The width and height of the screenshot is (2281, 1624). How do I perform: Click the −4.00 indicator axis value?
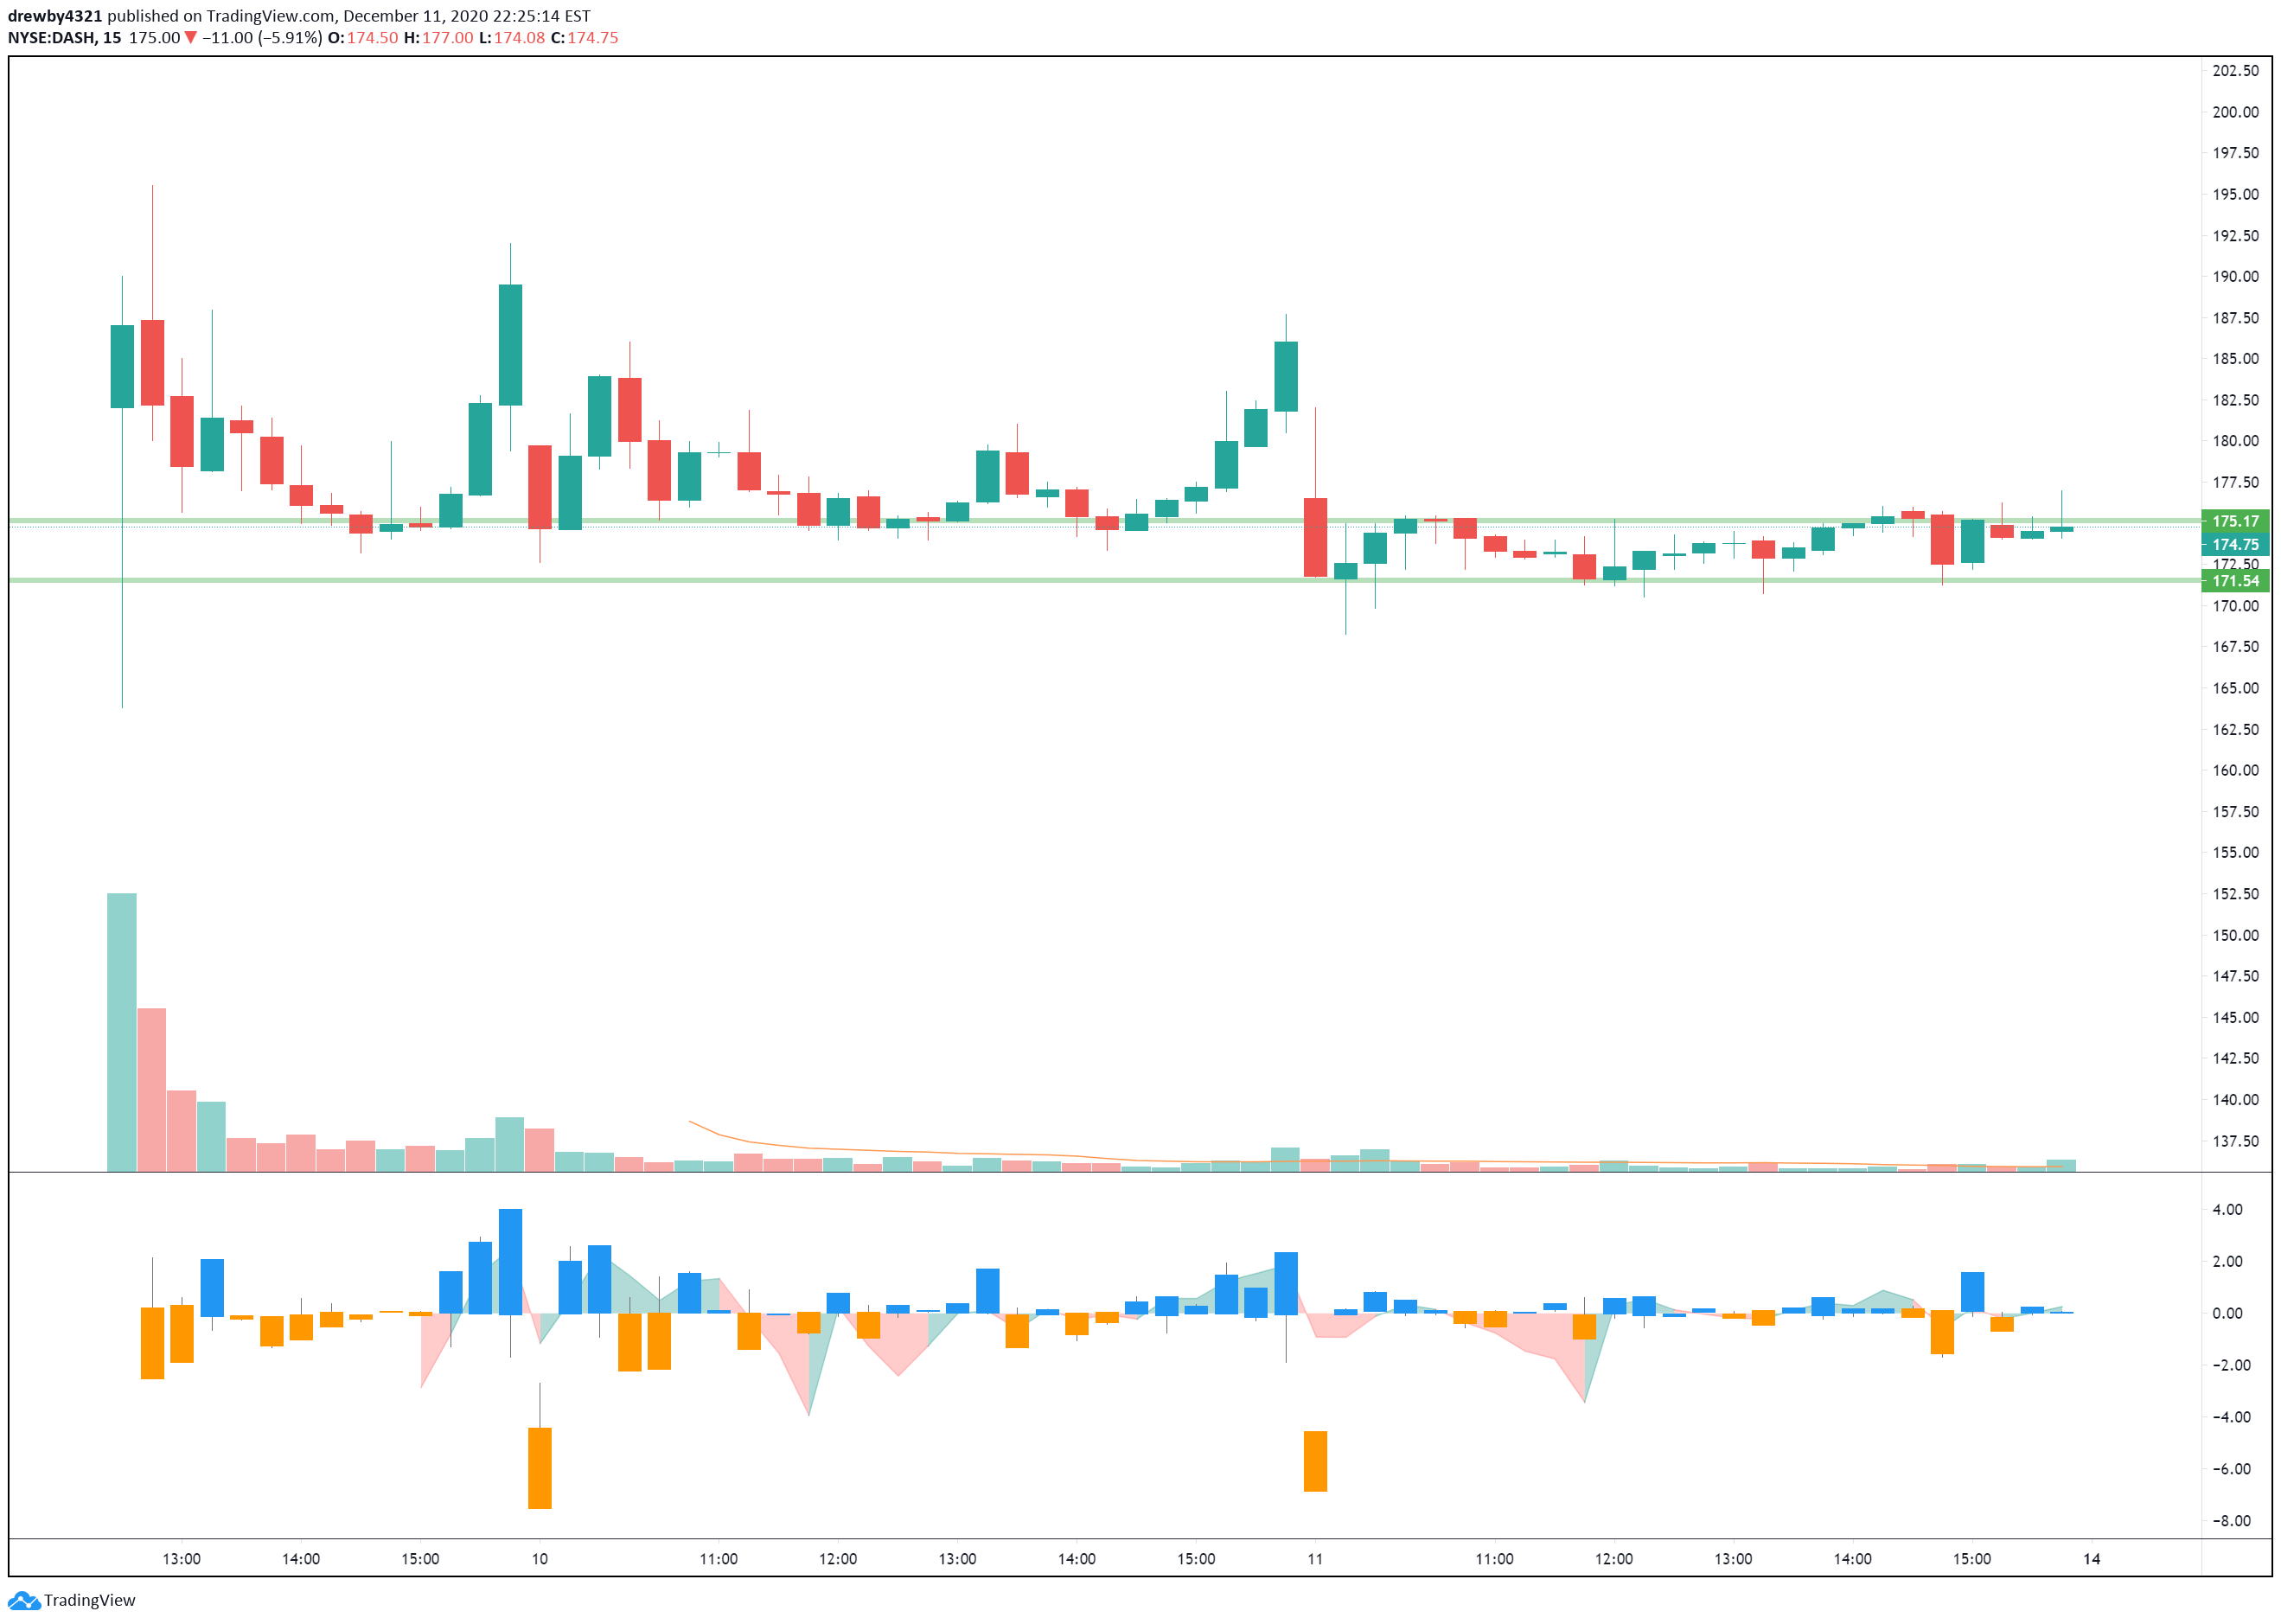[2231, 1417]
